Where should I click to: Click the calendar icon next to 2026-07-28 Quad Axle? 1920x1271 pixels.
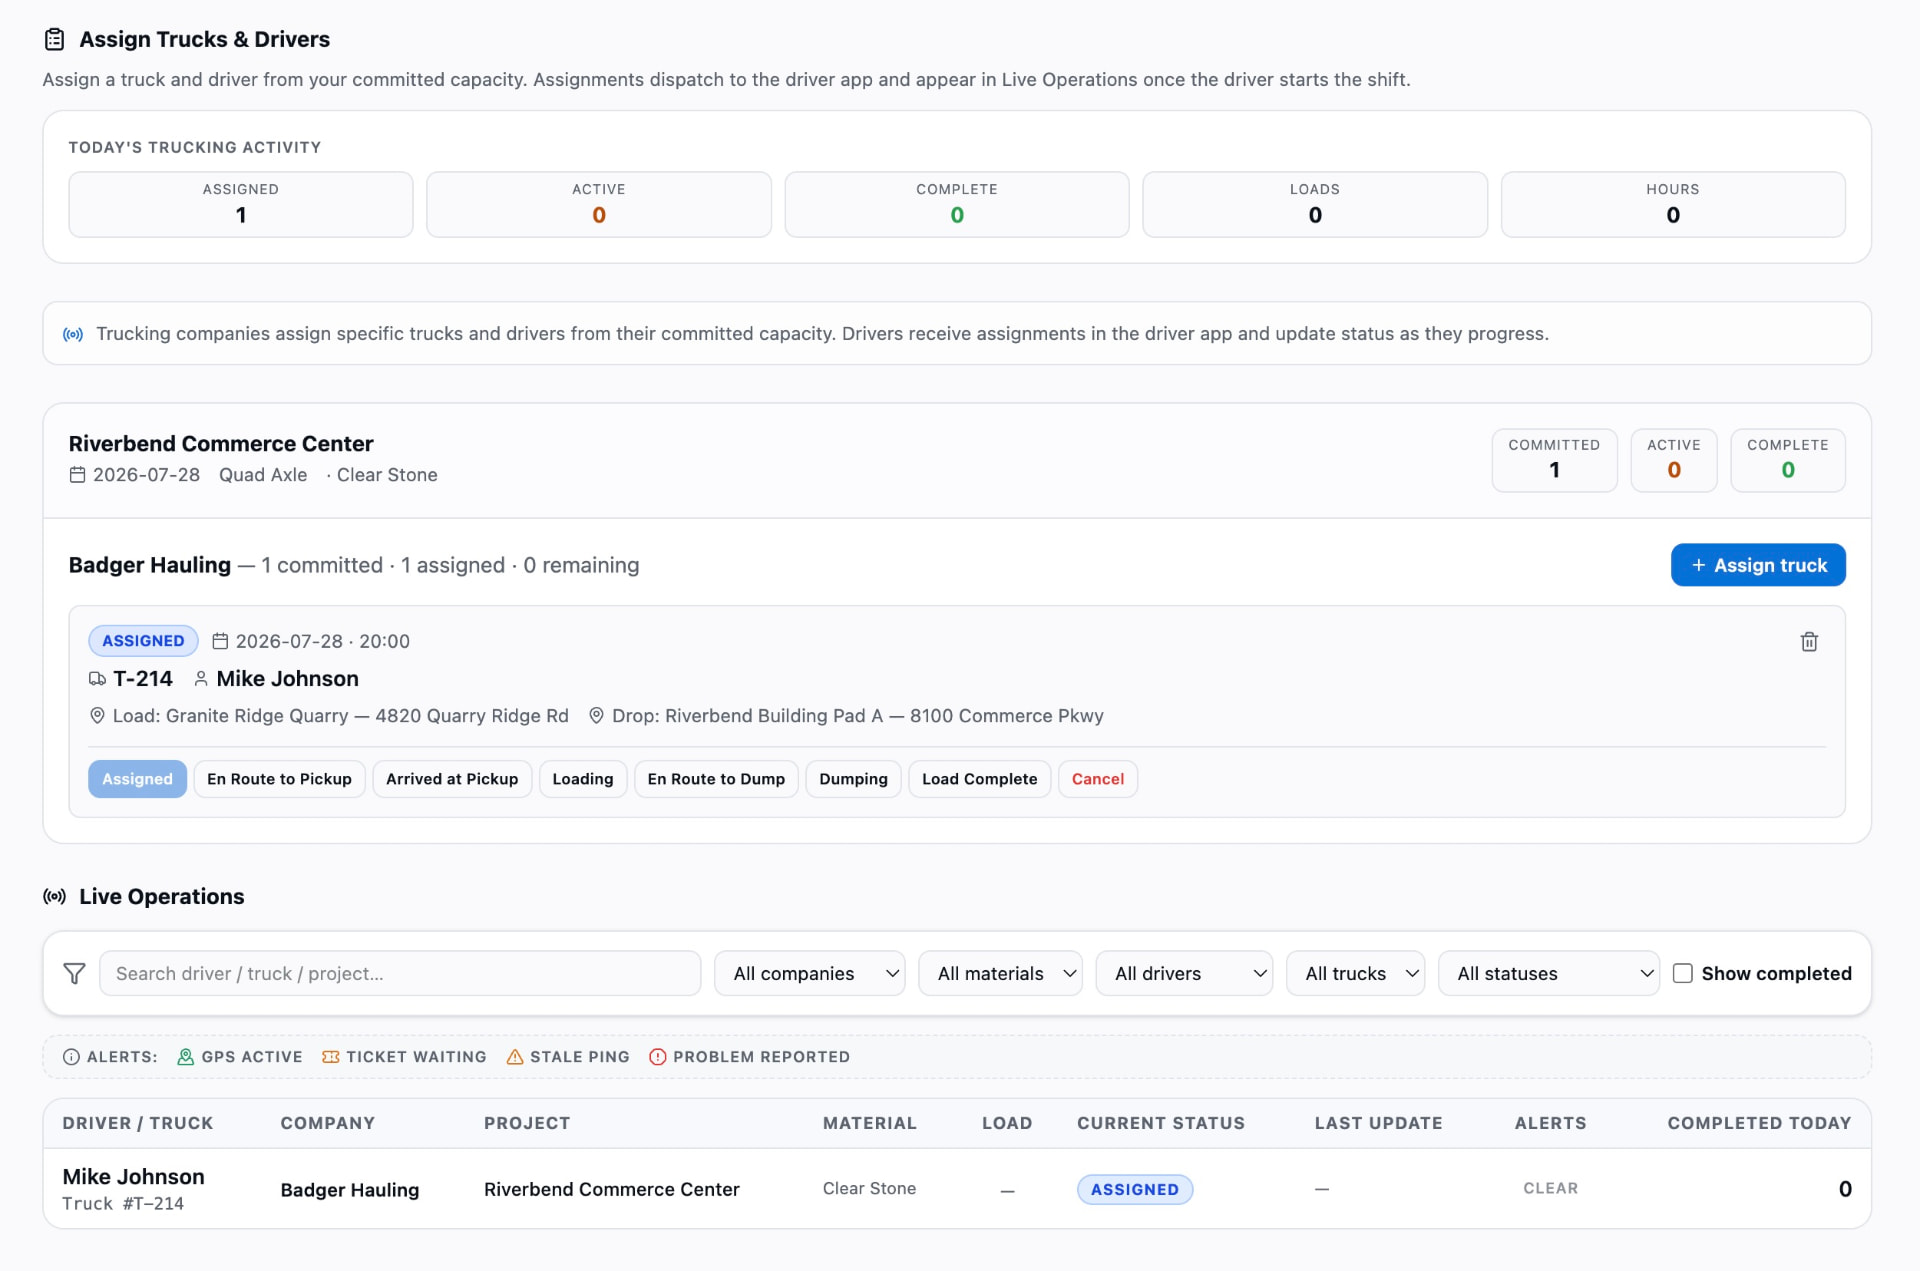click(x=77, y=475)
